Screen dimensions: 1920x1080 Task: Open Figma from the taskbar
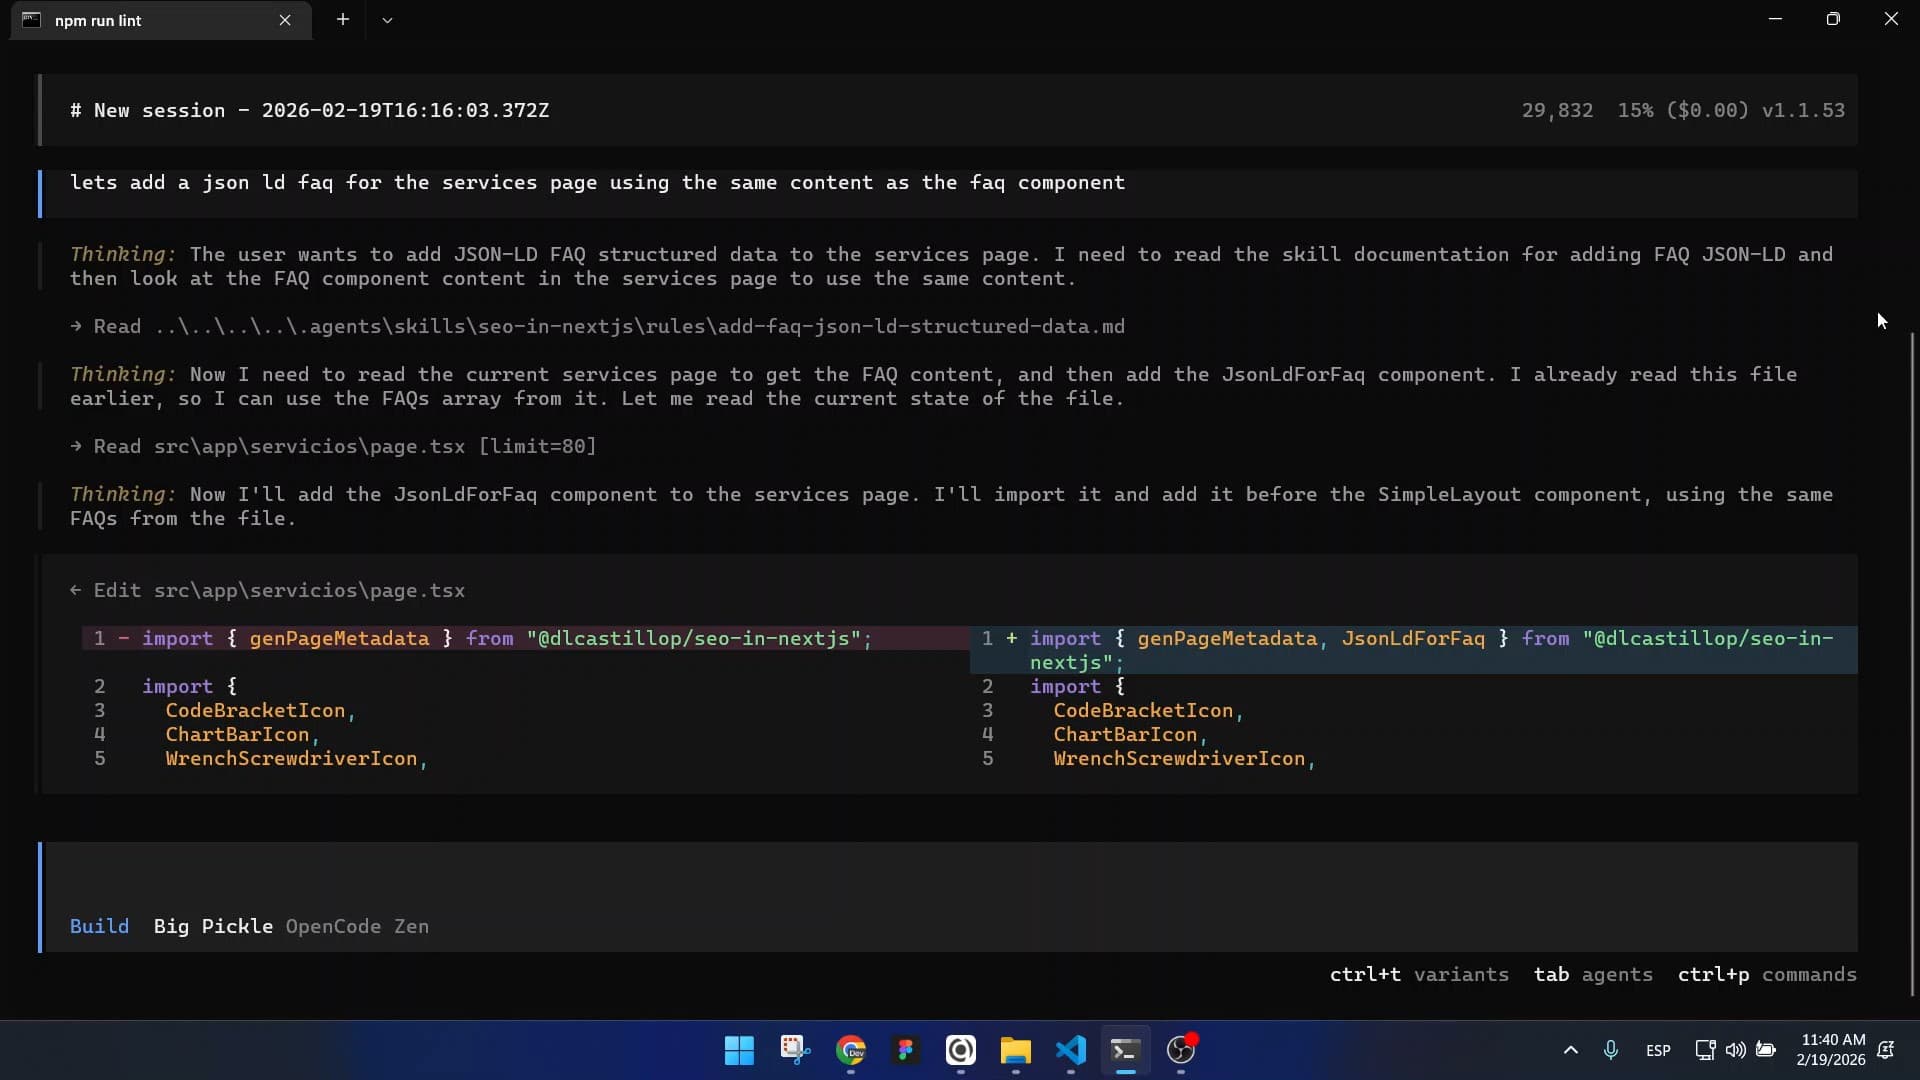(x=905, y=1051)
